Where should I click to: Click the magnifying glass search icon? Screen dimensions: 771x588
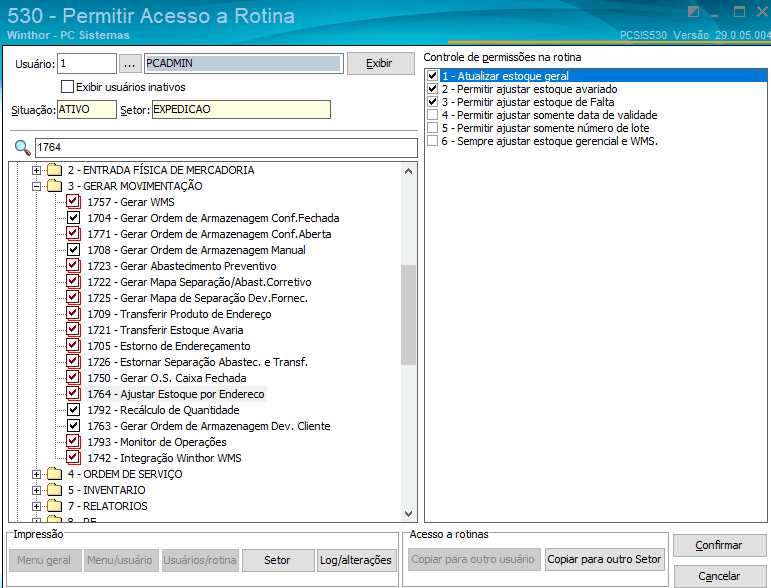(x=22, y=147)
